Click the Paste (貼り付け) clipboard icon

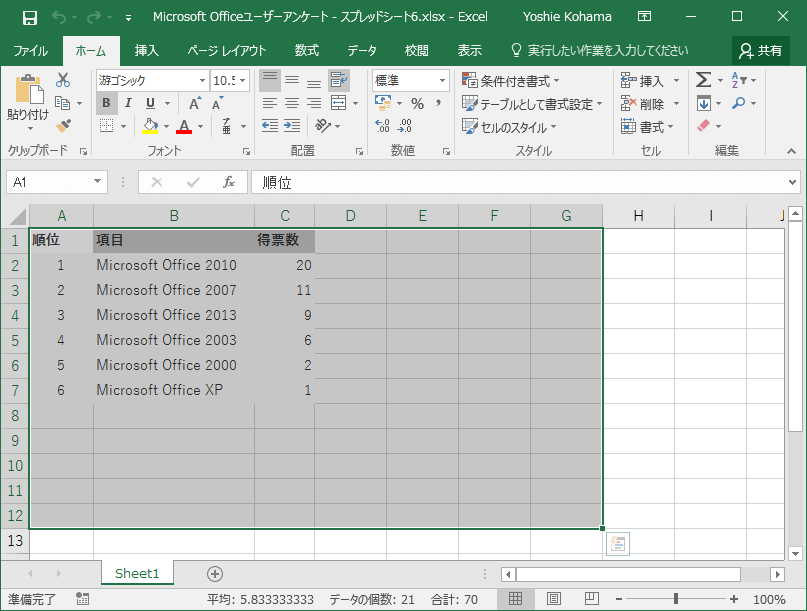29,89
